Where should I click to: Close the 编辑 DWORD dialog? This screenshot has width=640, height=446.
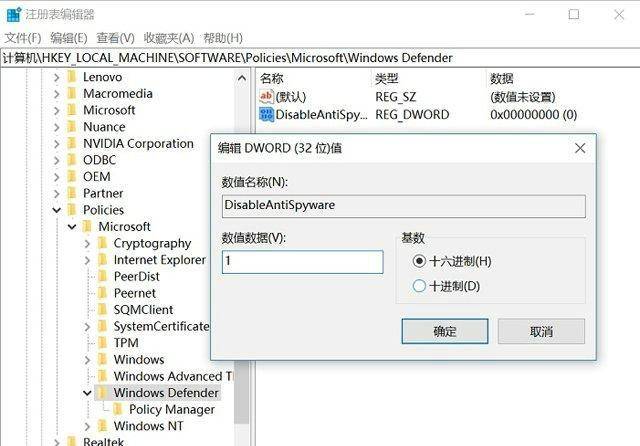(580, 148)
